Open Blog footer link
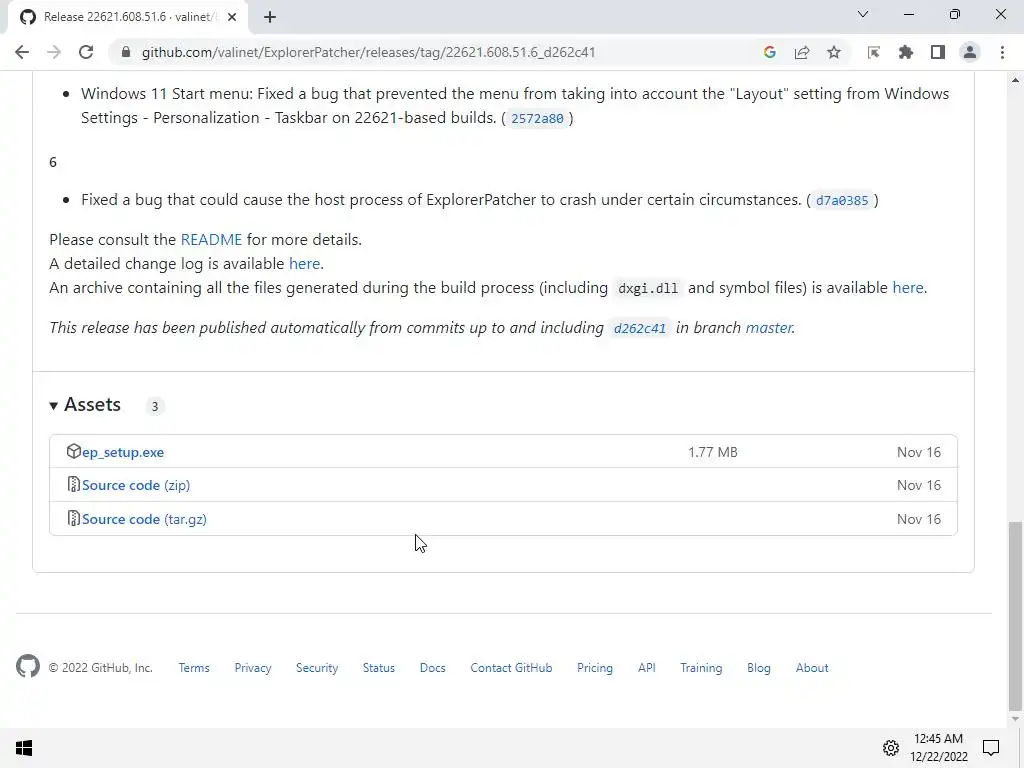Viewport: 1024px width, 768px height. (x=759, y=667)
